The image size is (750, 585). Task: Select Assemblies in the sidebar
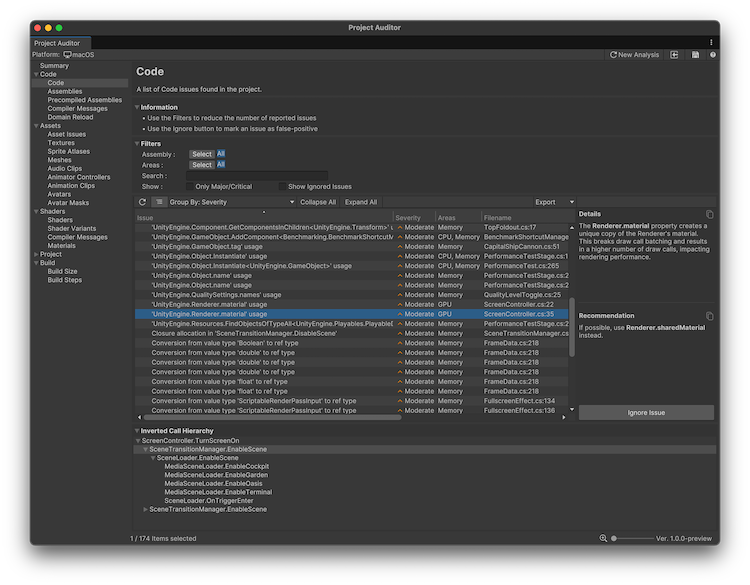coord(64,91)
